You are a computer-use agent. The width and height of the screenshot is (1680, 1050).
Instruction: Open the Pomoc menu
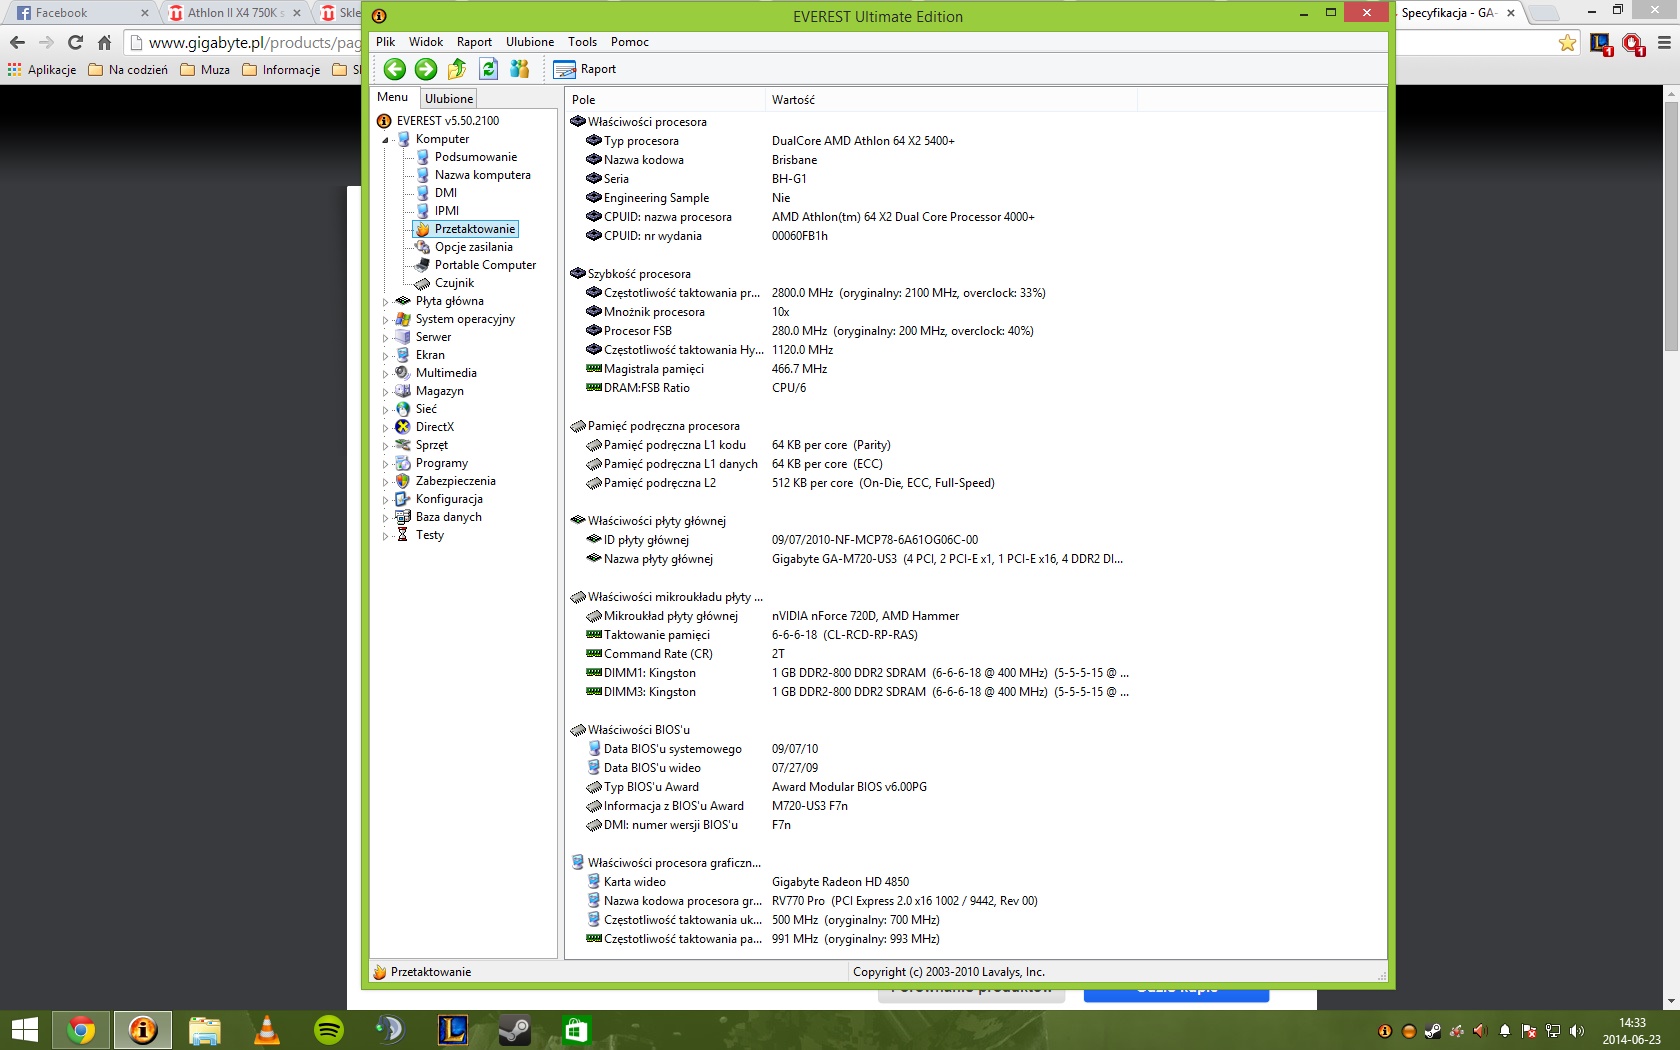click(x=629, y=42)
